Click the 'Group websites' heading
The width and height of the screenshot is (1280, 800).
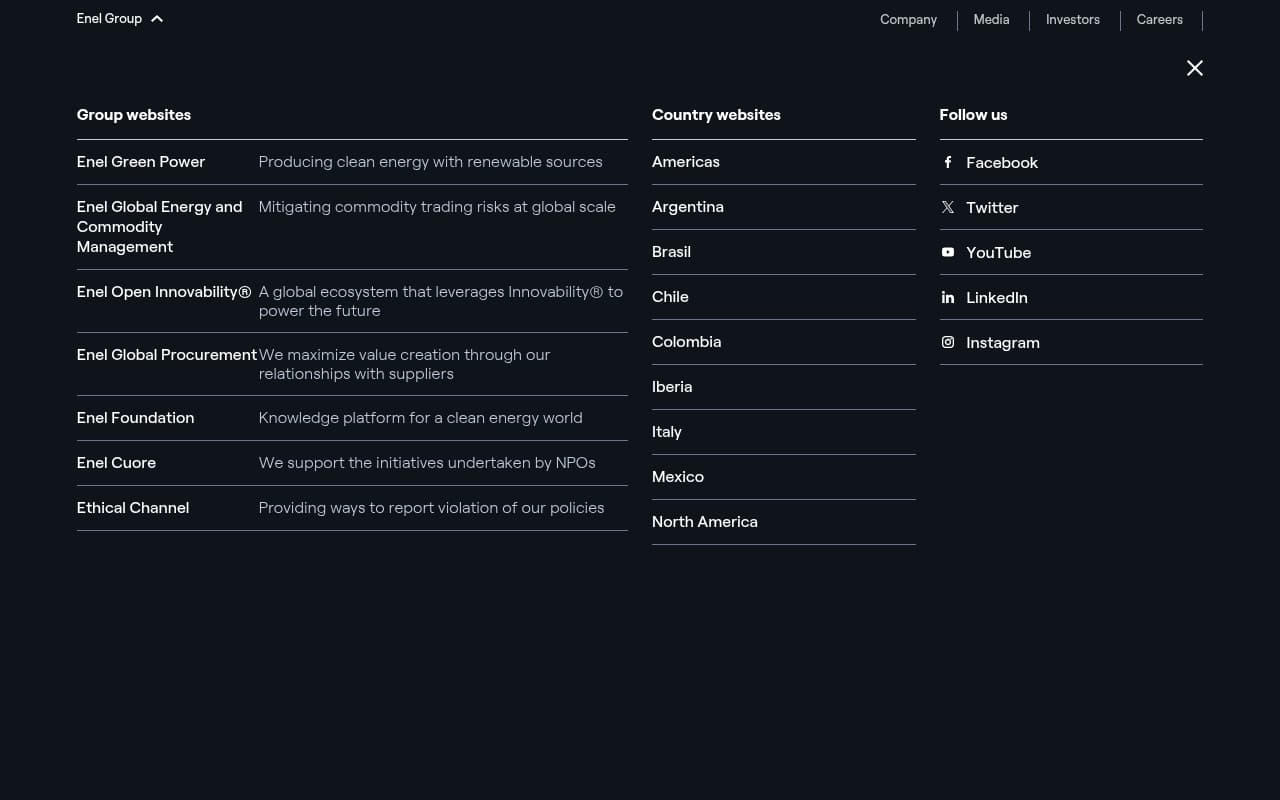[x=134, y=115]
